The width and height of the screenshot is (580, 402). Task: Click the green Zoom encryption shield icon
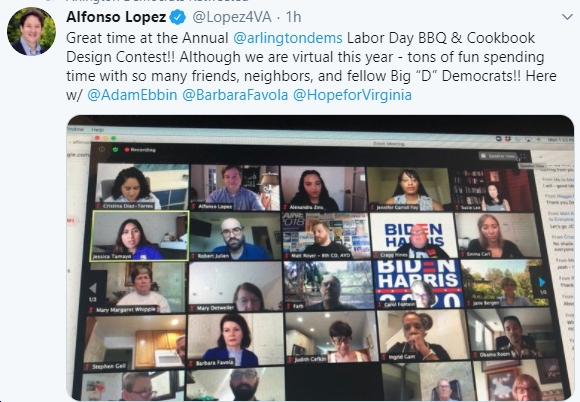pyautogui.click(x=115, y=149)
